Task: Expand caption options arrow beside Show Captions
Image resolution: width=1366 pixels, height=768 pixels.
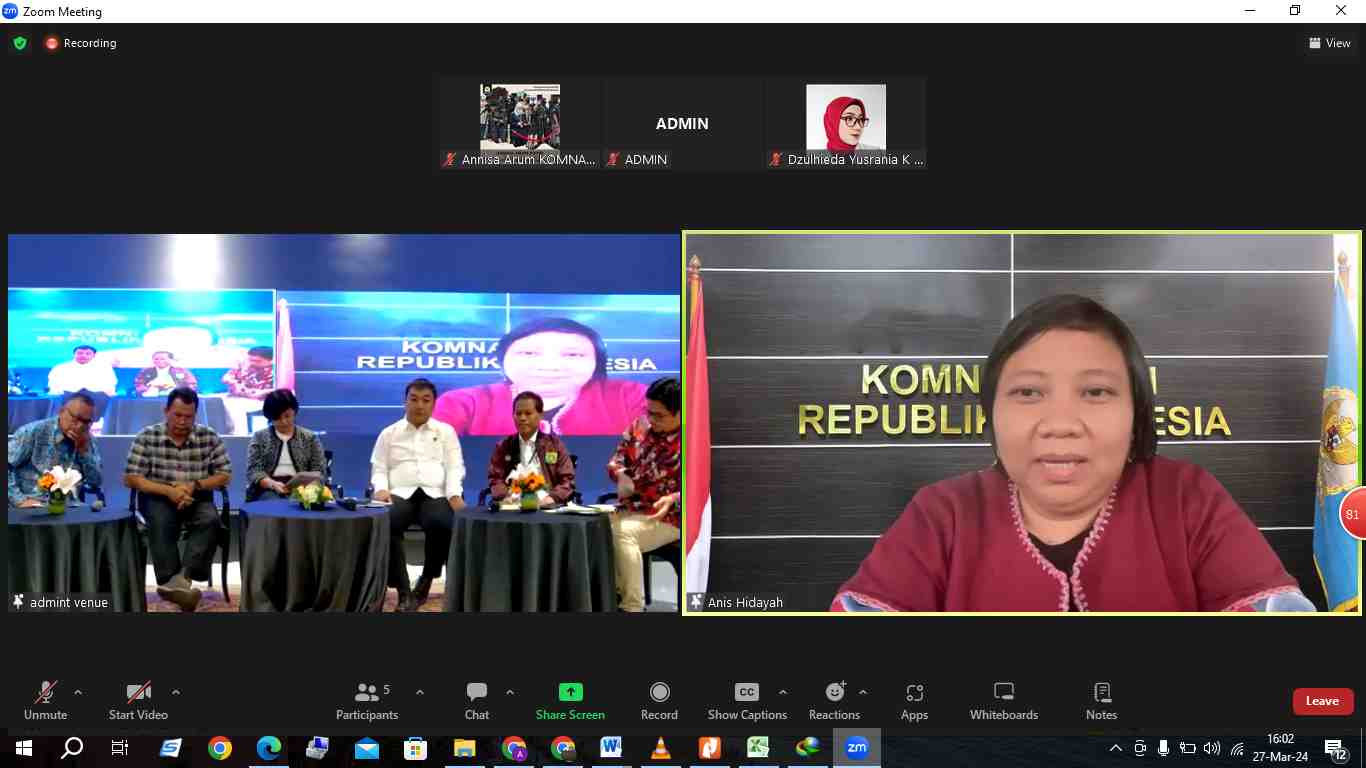Action: click(x=783, y=692)
